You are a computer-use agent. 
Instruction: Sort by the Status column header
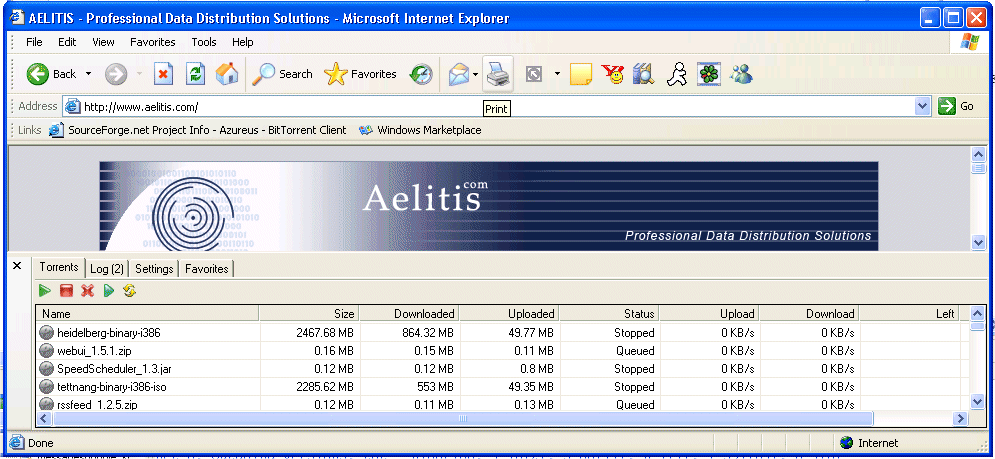click(x=609, y=314)
